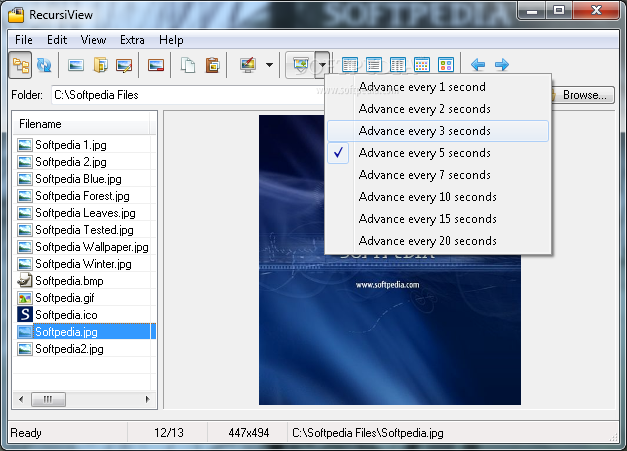This screenshot has width=627, height=451.
Task: Click the 12/13 status bar counter
Action: pyautogui.click(x=169, y=433)
